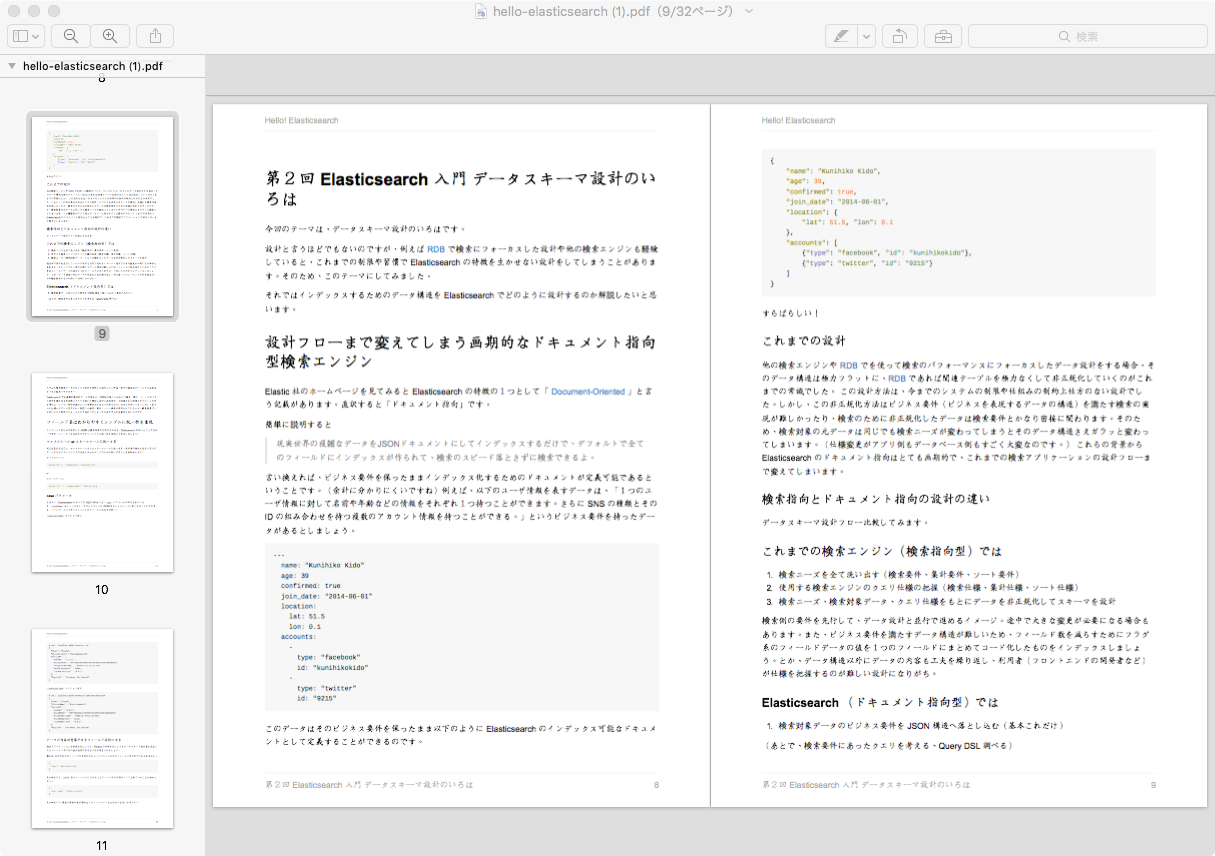Click left page header Hello! Elasticsearch
This screenshot has height=856, width=1215.
[301, 120]
